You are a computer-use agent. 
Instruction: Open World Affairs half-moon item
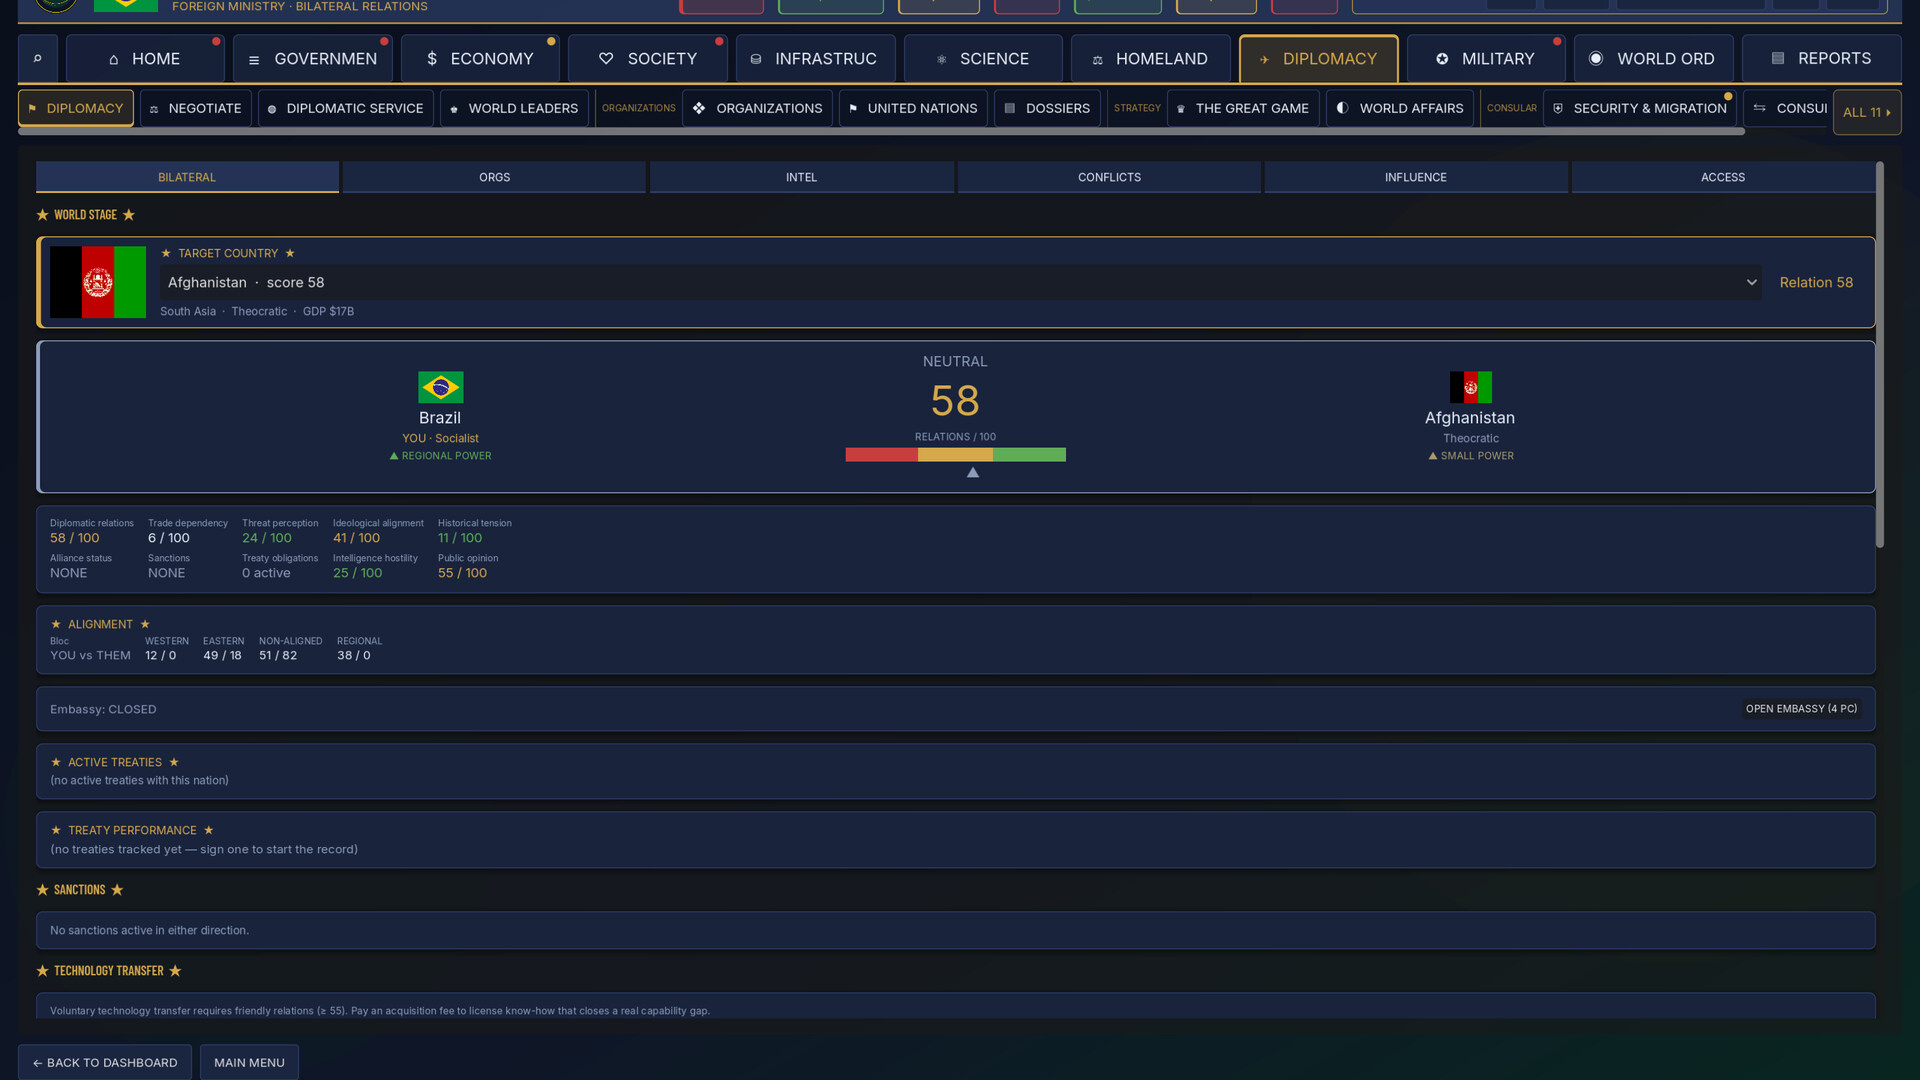pyautogui.click(x=1400, y=108)
